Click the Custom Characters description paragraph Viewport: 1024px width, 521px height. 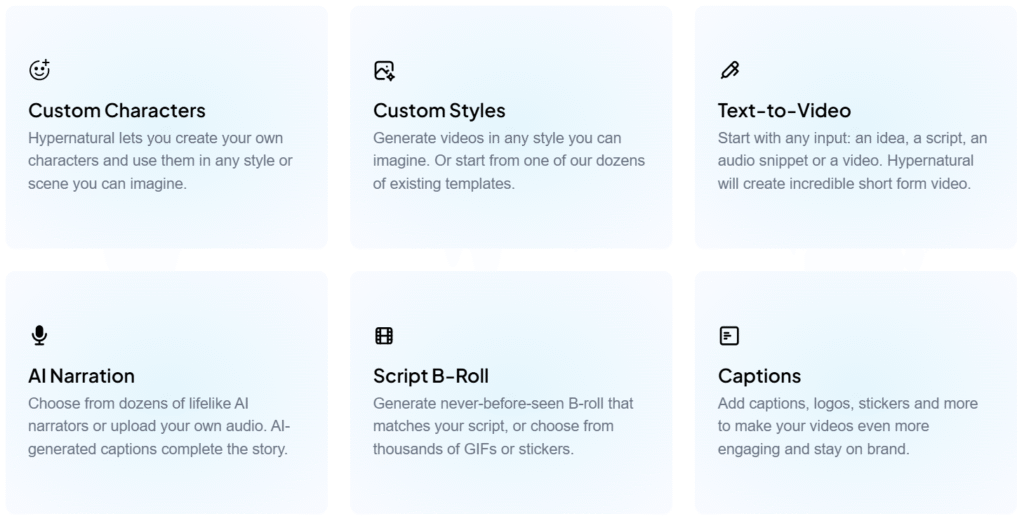[160, 161]
